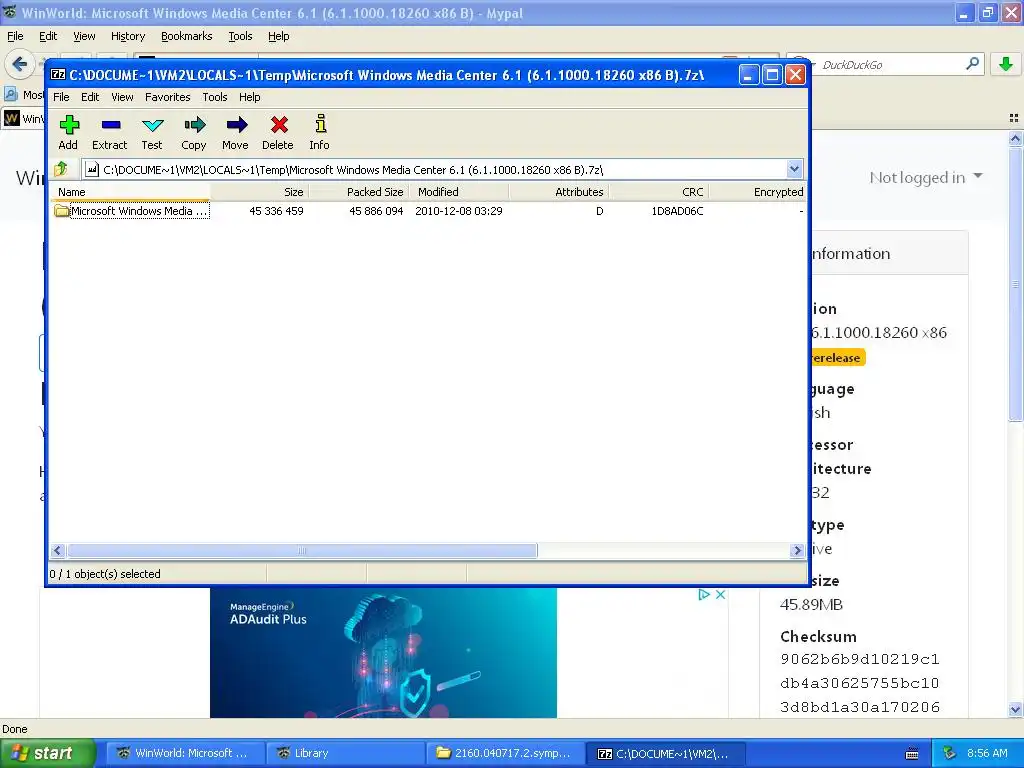Click Mypal page scrollbar up arrow

(1015, 138)
